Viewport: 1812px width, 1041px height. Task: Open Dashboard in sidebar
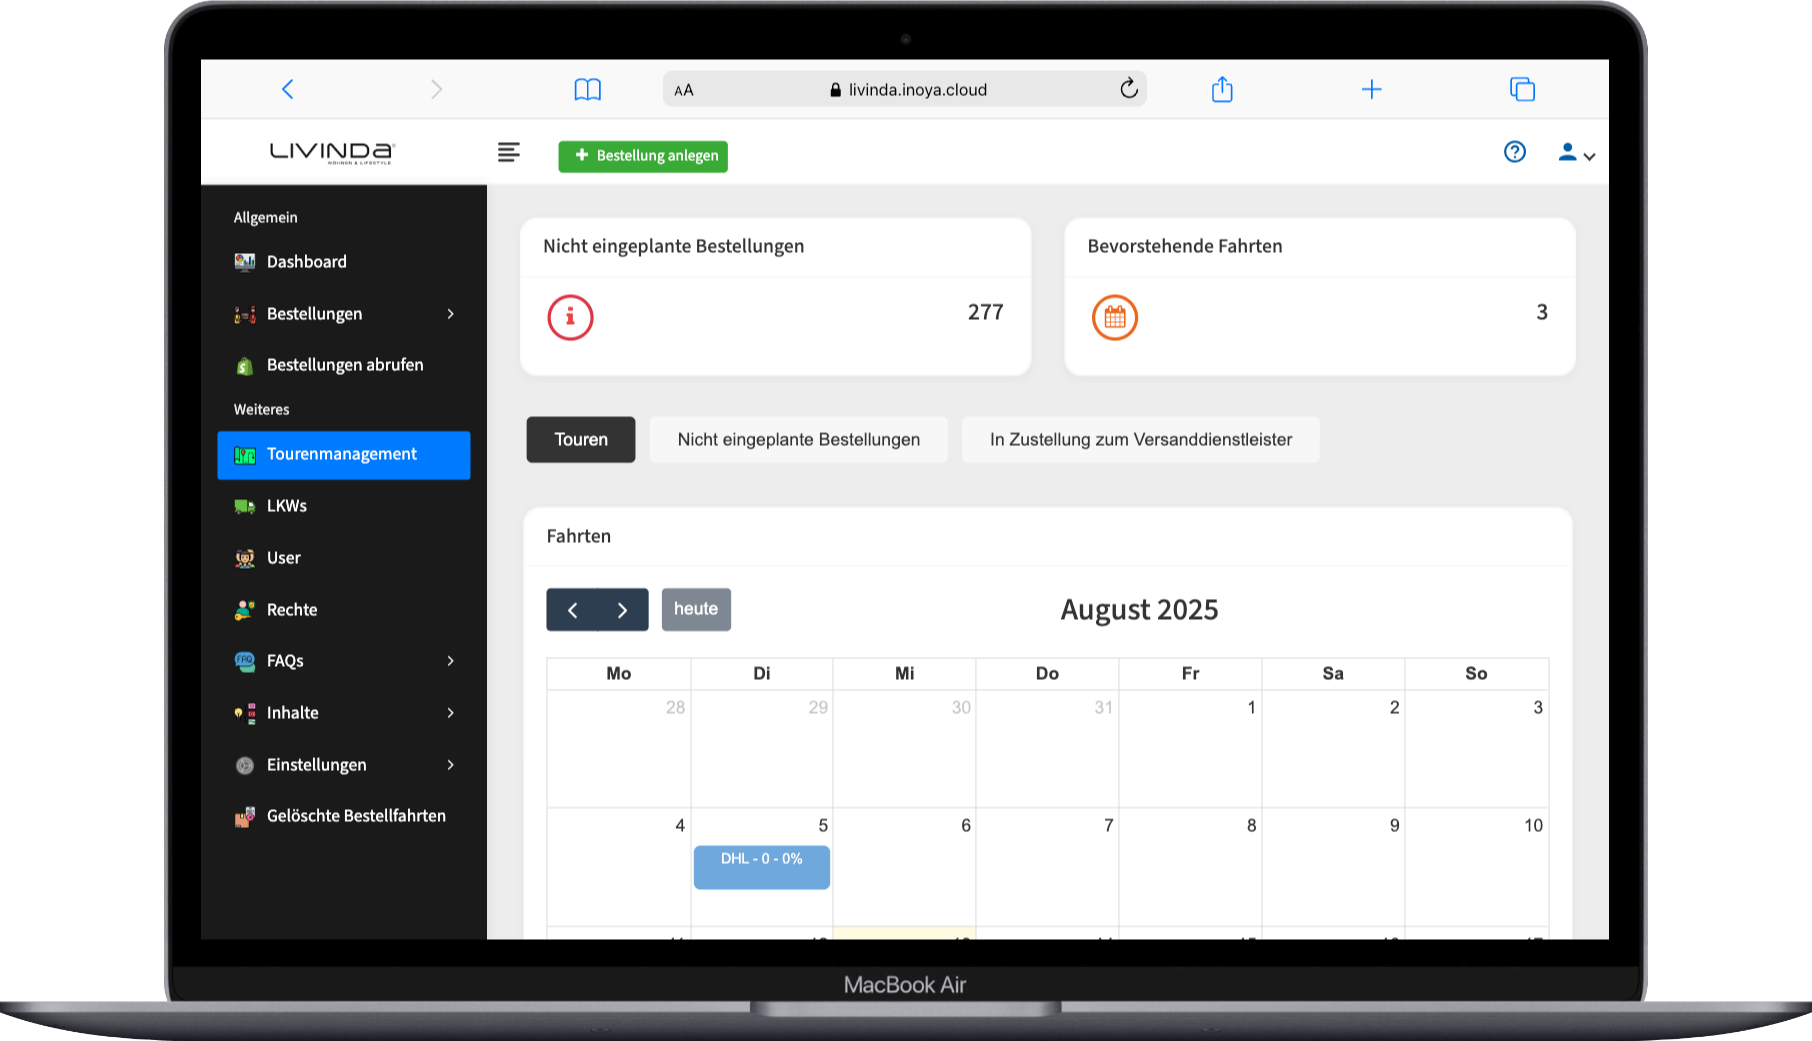[343, 262]
